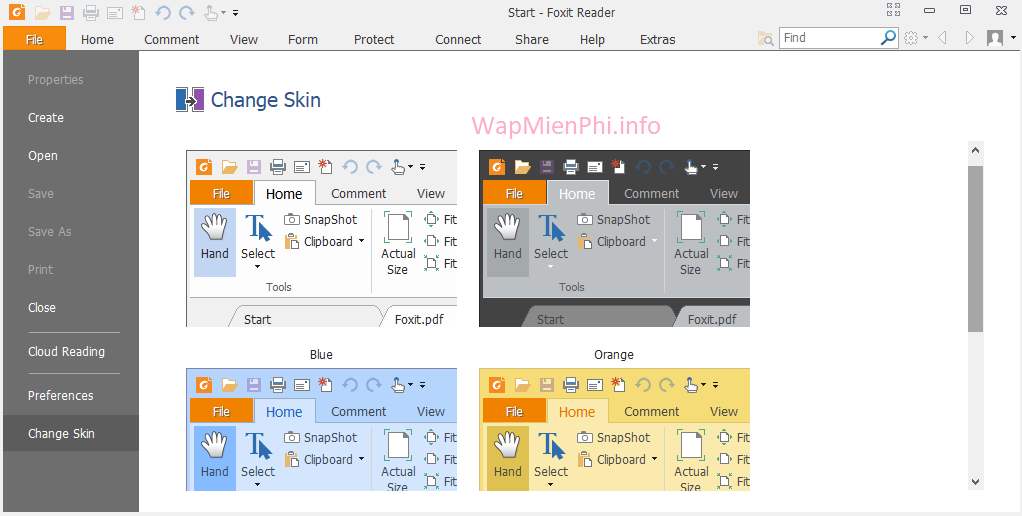
Task: Open the dropdown next to user account icon
Action: click(1013, 38)
